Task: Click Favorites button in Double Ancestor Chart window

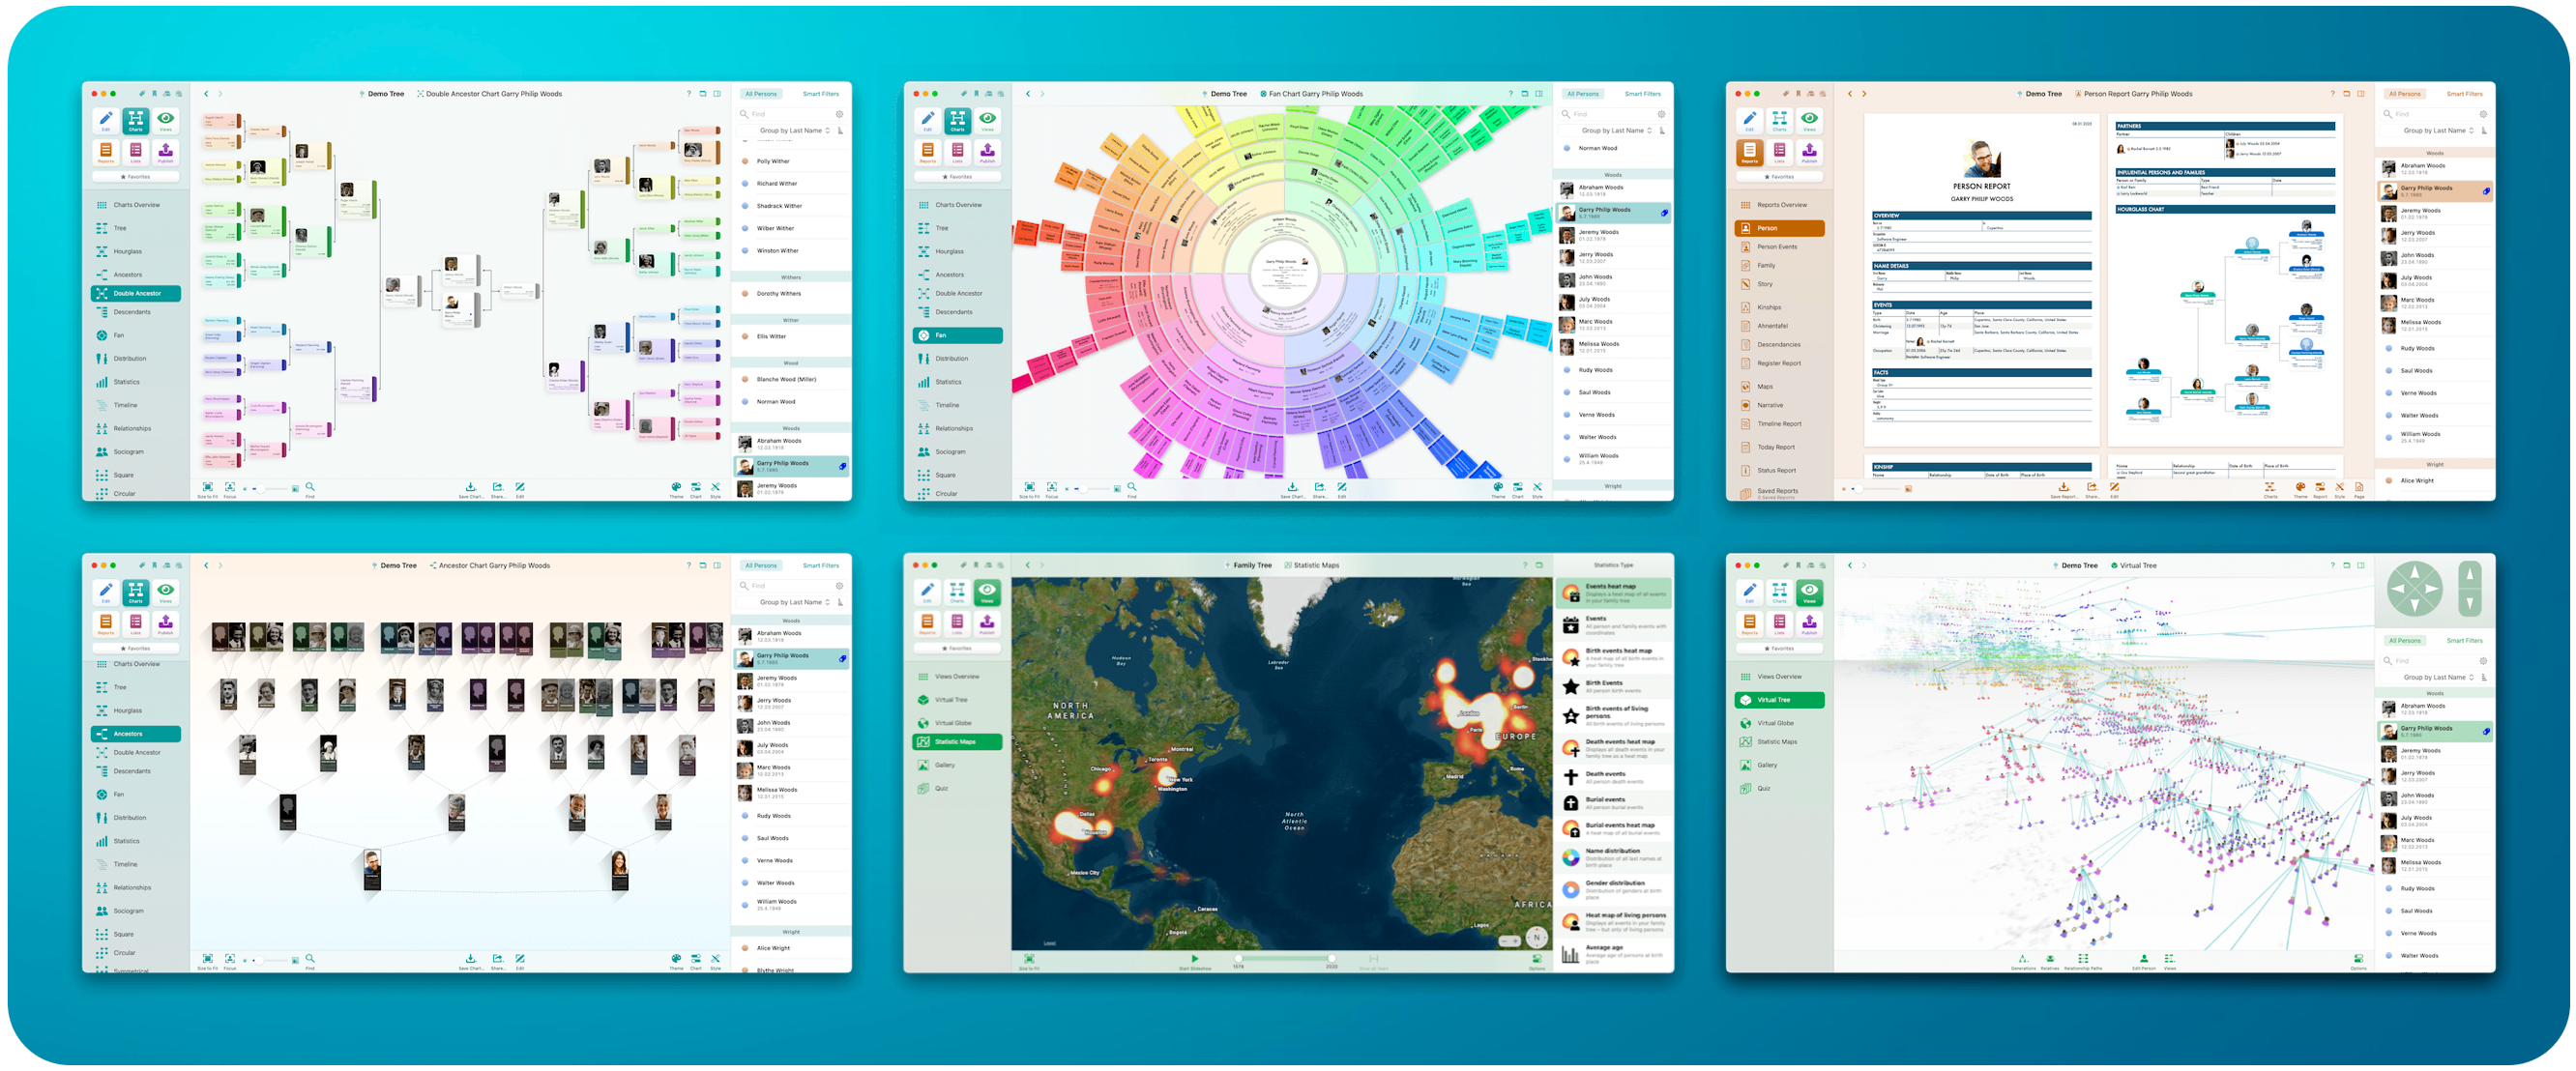Action: (135, 176)
